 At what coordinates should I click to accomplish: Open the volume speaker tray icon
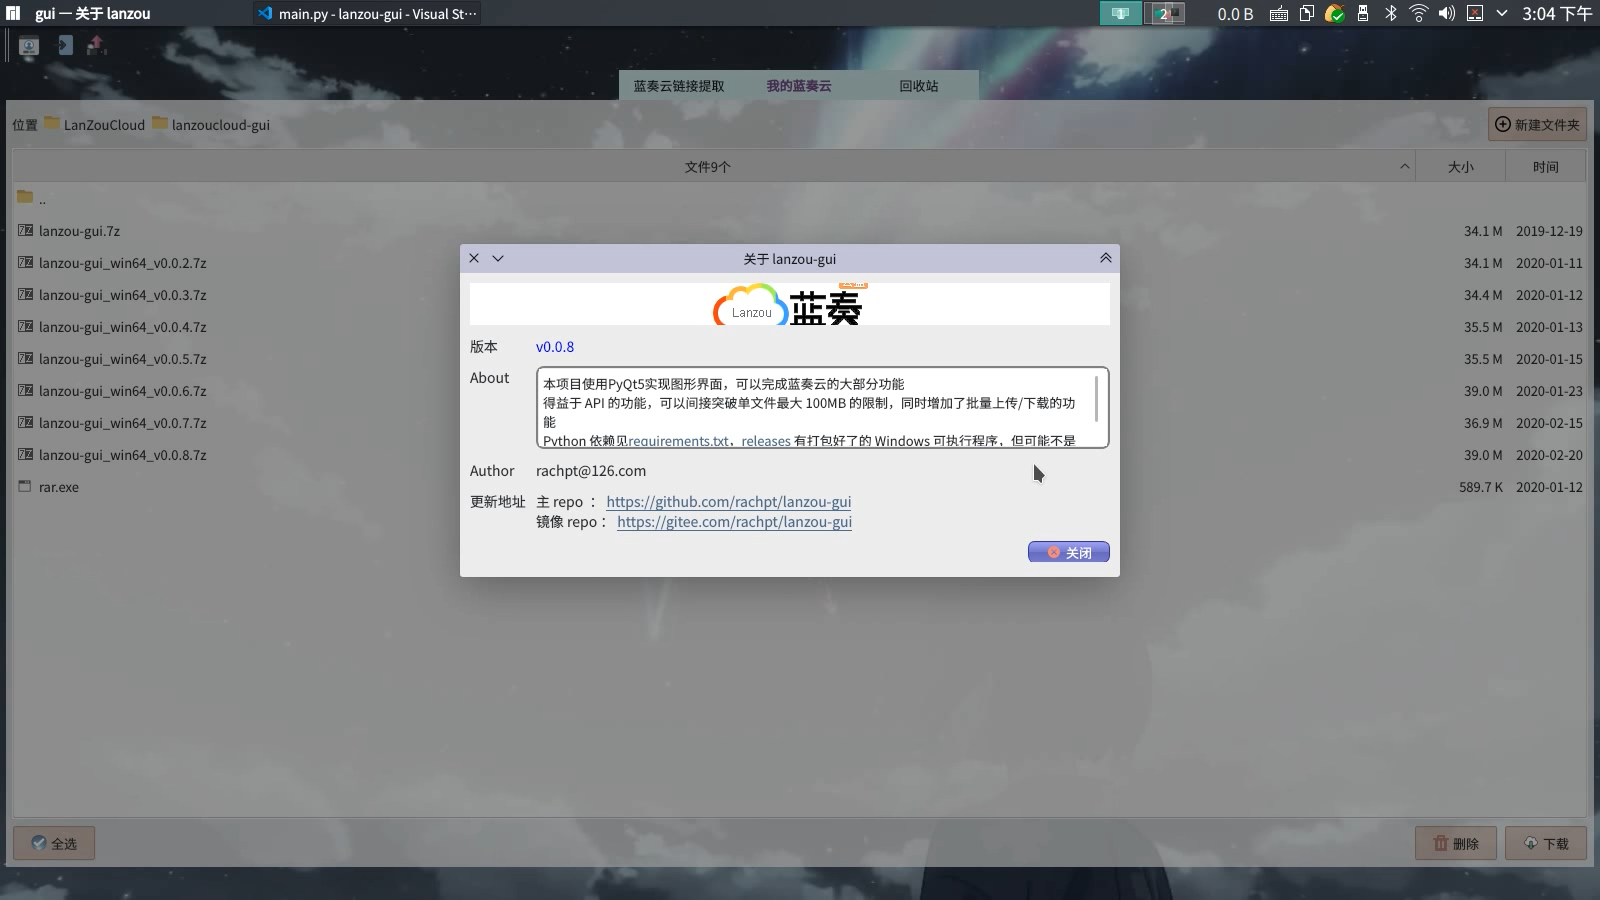pos(1446,14)
